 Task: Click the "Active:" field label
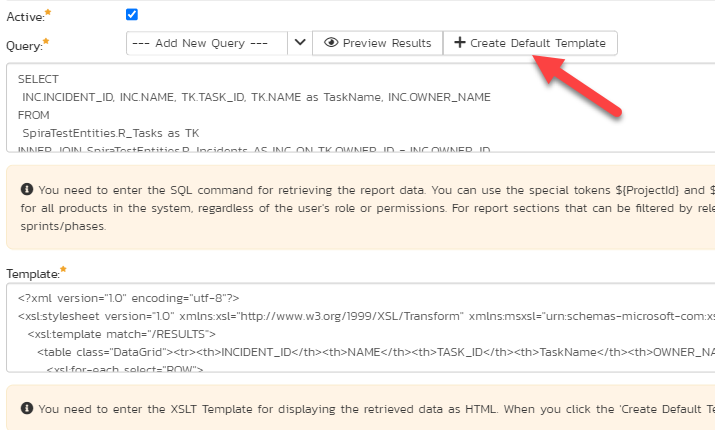pyautogui.click(x=25, y=17)
